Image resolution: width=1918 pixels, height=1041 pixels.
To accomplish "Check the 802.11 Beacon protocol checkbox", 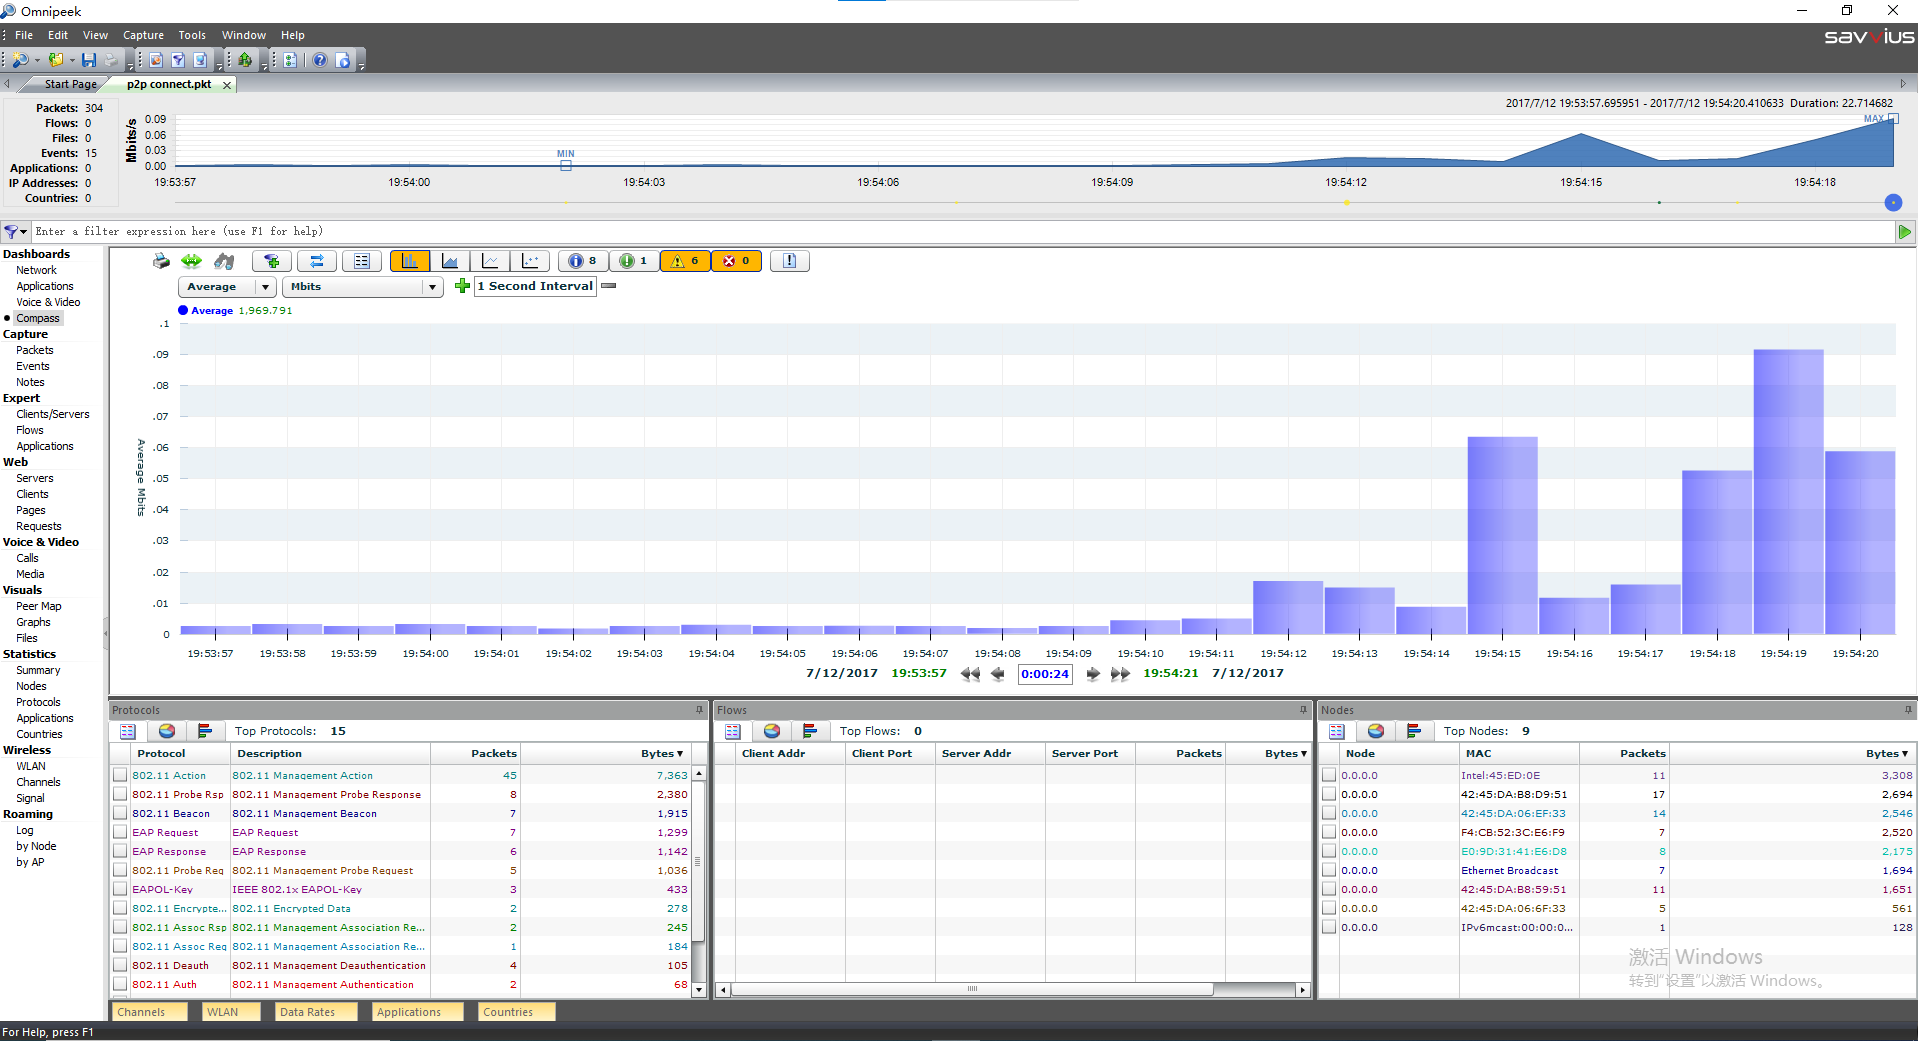I will pos(120,814).
